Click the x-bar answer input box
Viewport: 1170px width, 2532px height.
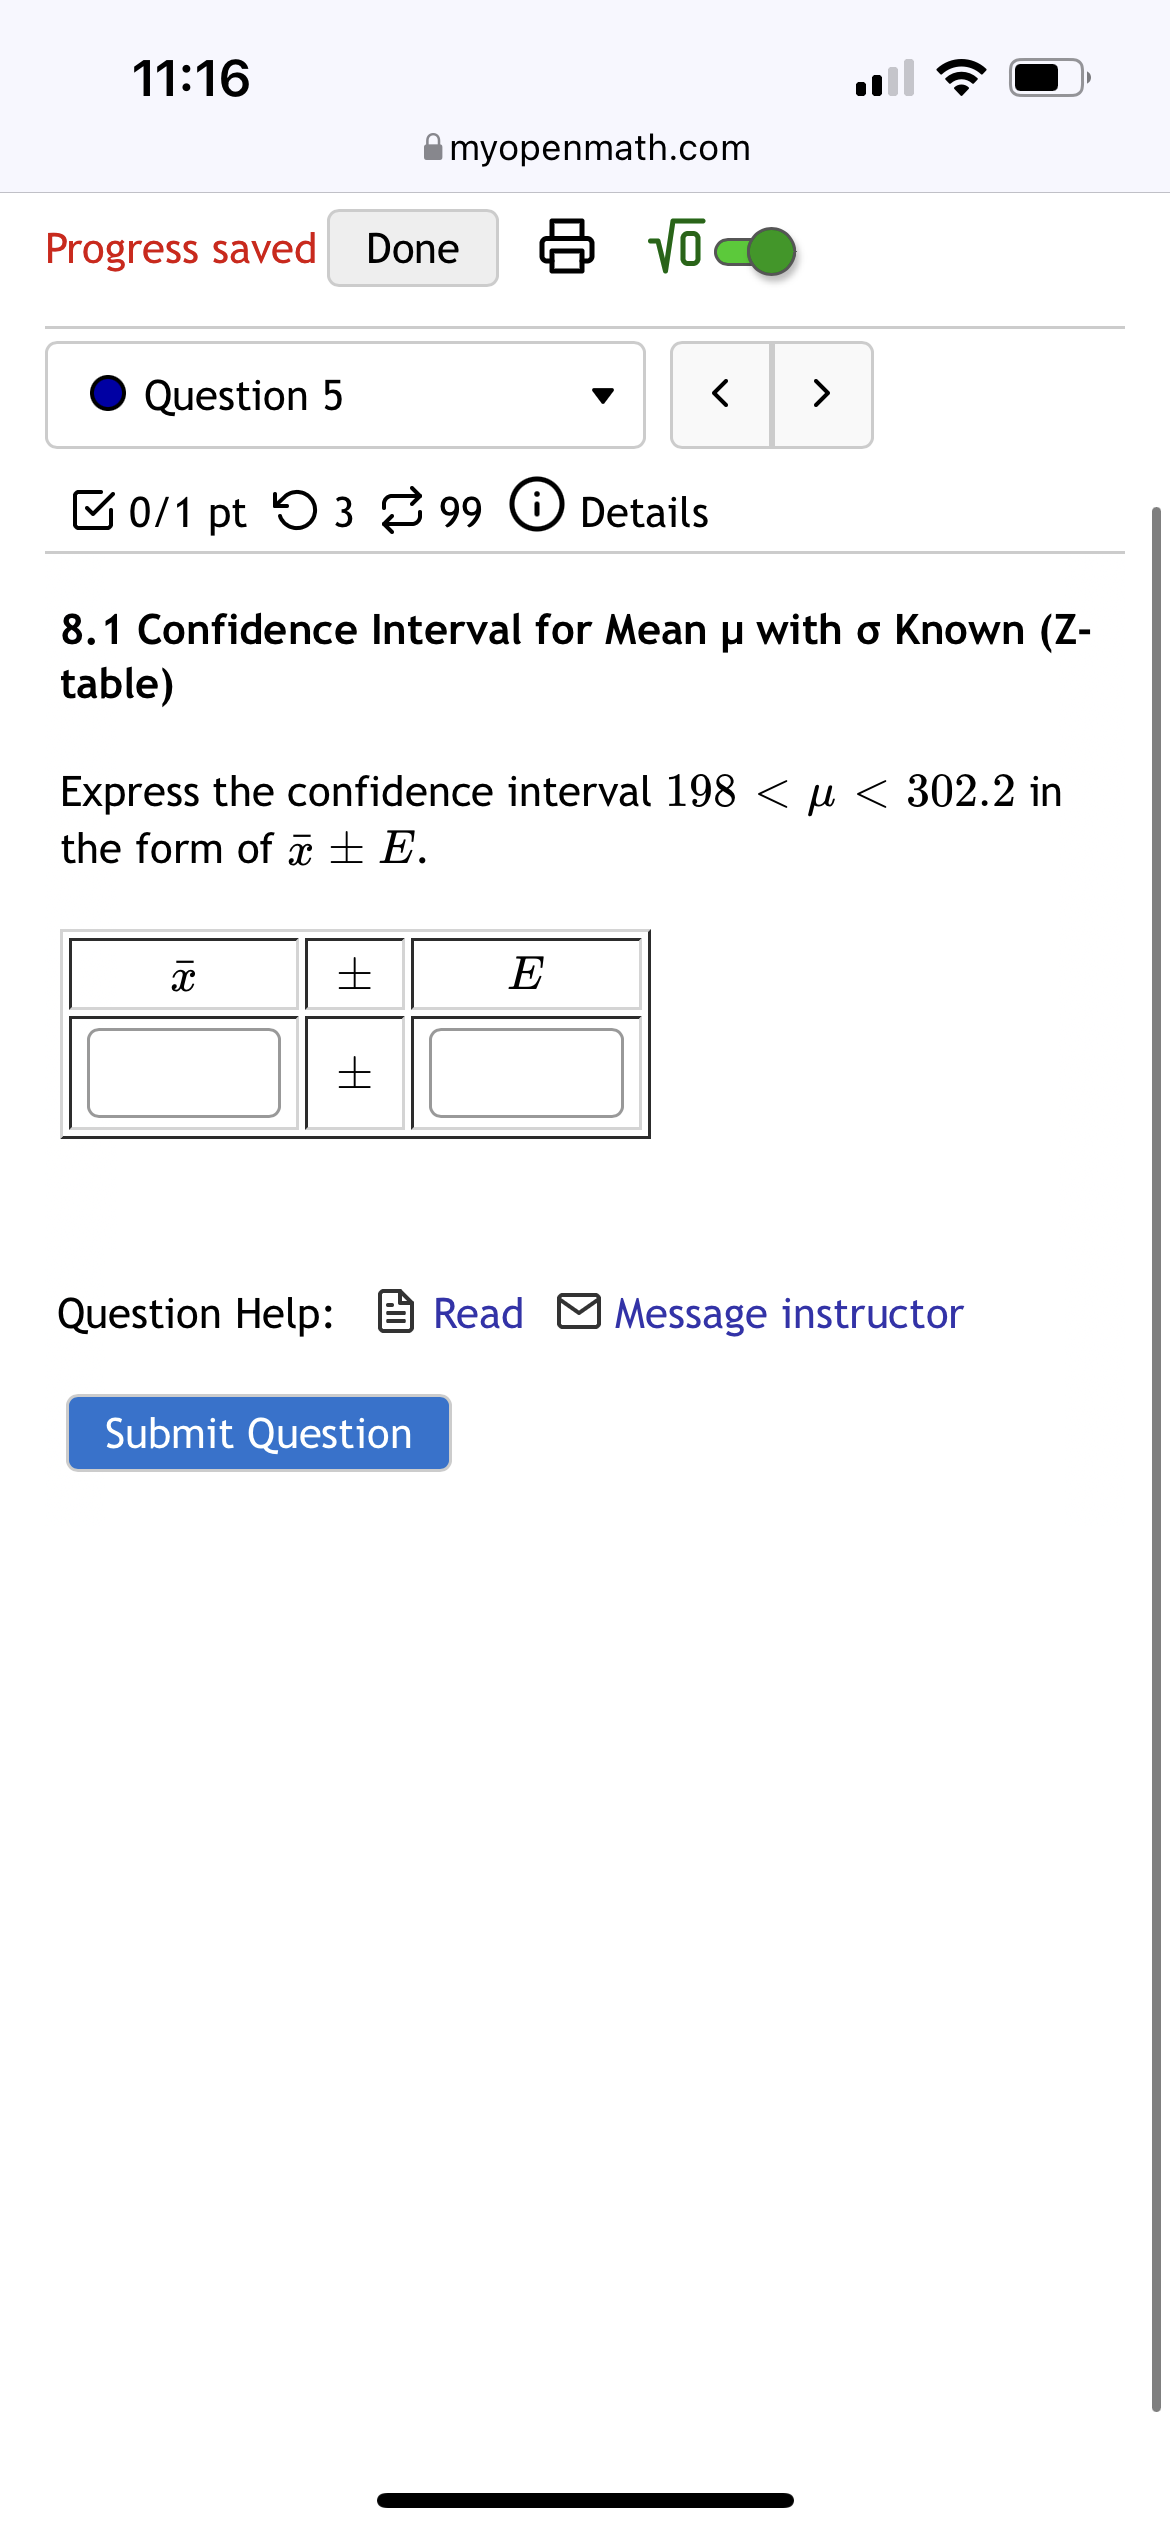click(x=184, y=1073)
